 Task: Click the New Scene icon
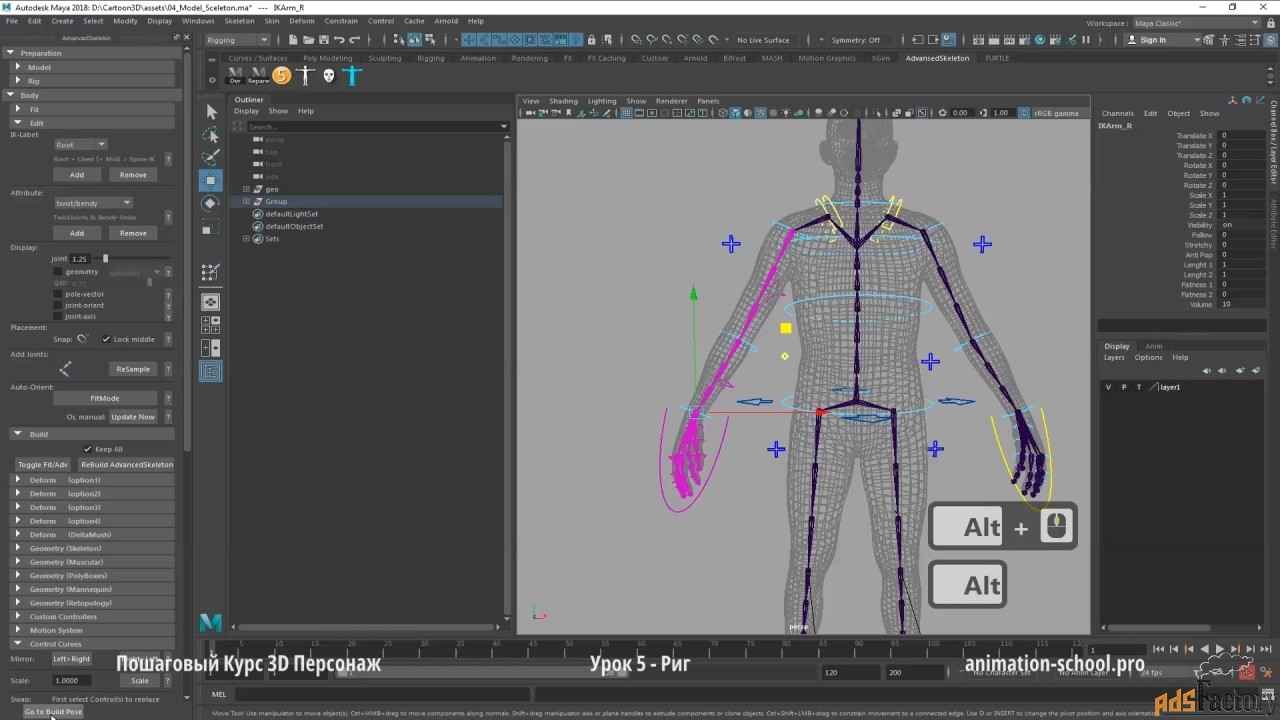coord(293,40)
